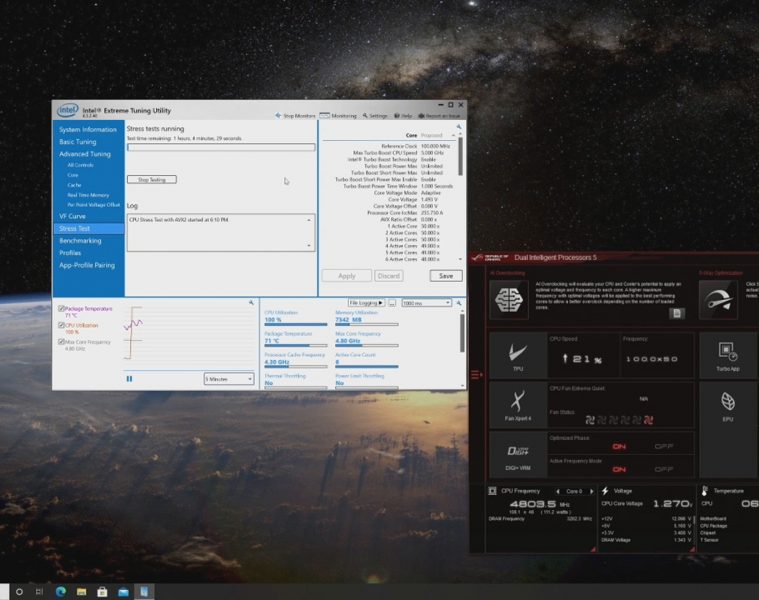This screenshot has height=600, width=759.
Task: Click the Apply button
Action: click(347, 276)
